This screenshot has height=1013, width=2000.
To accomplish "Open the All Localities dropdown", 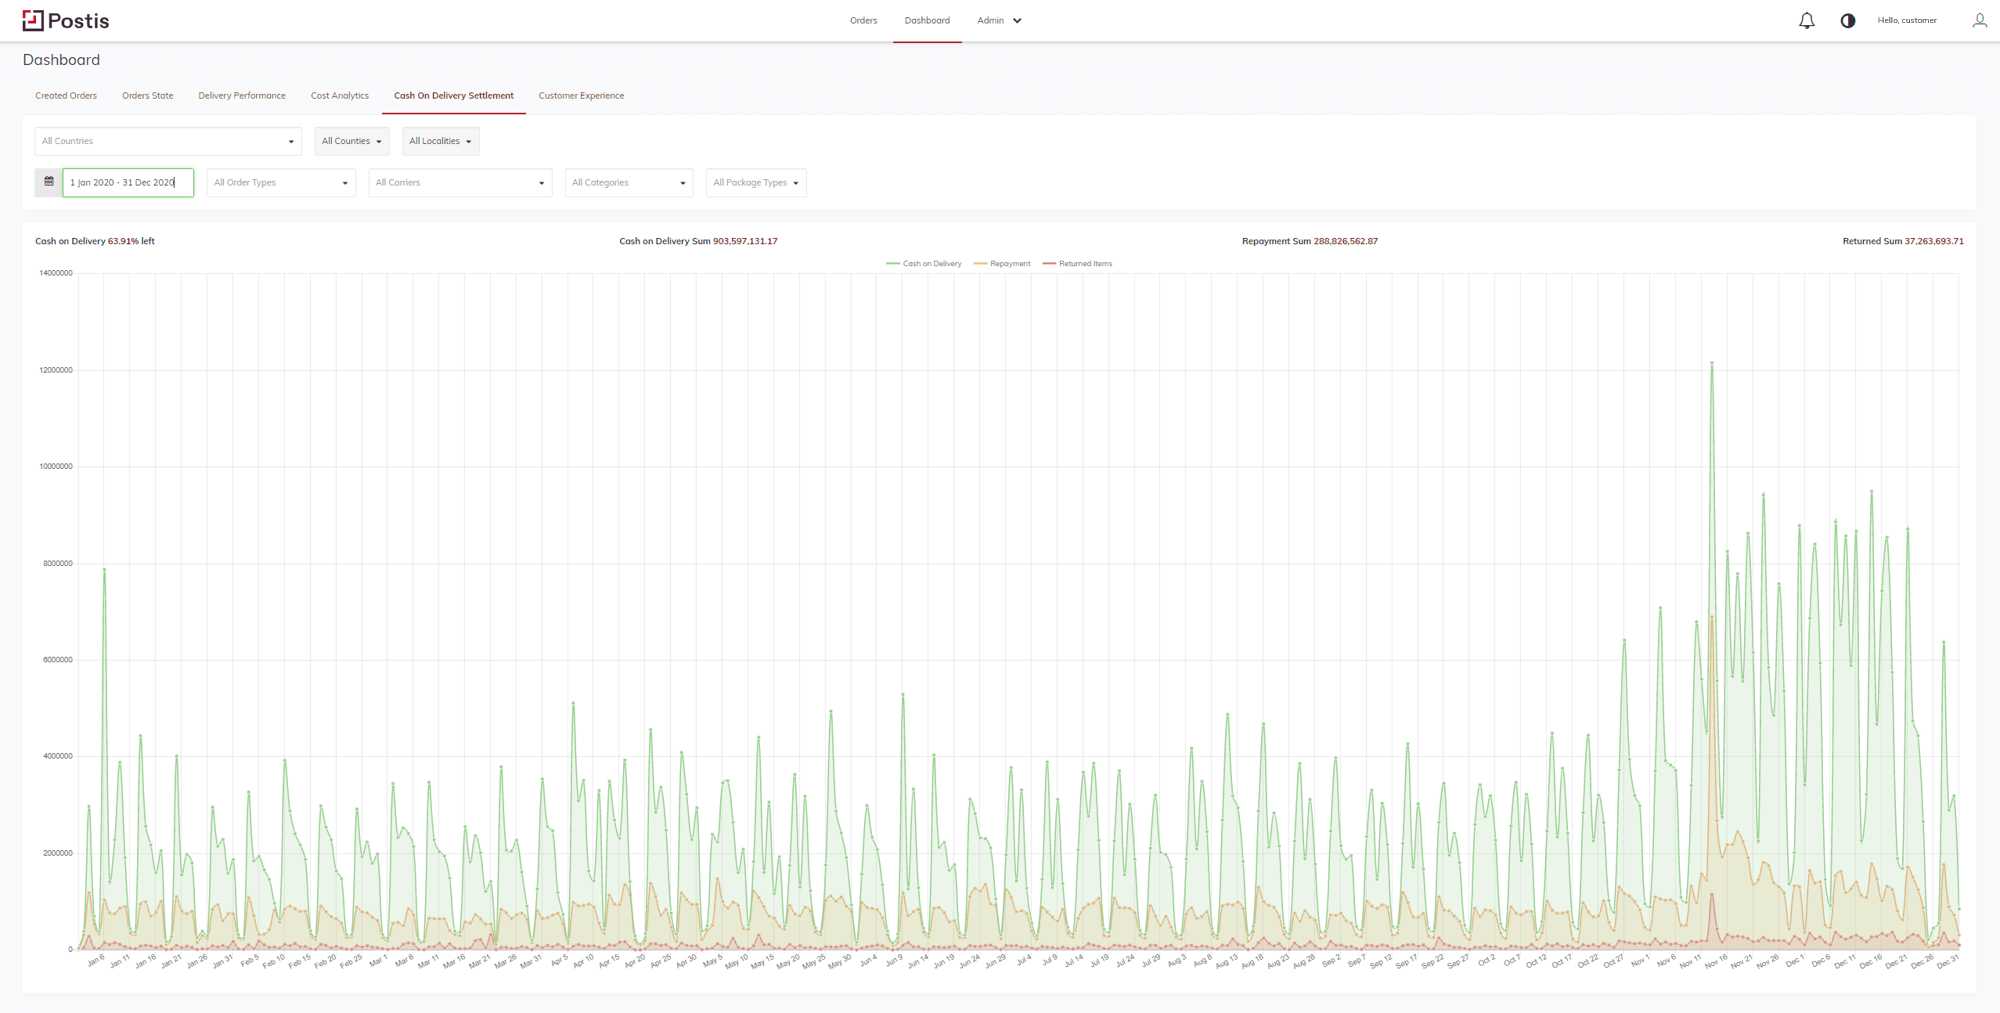I will 440,141.
